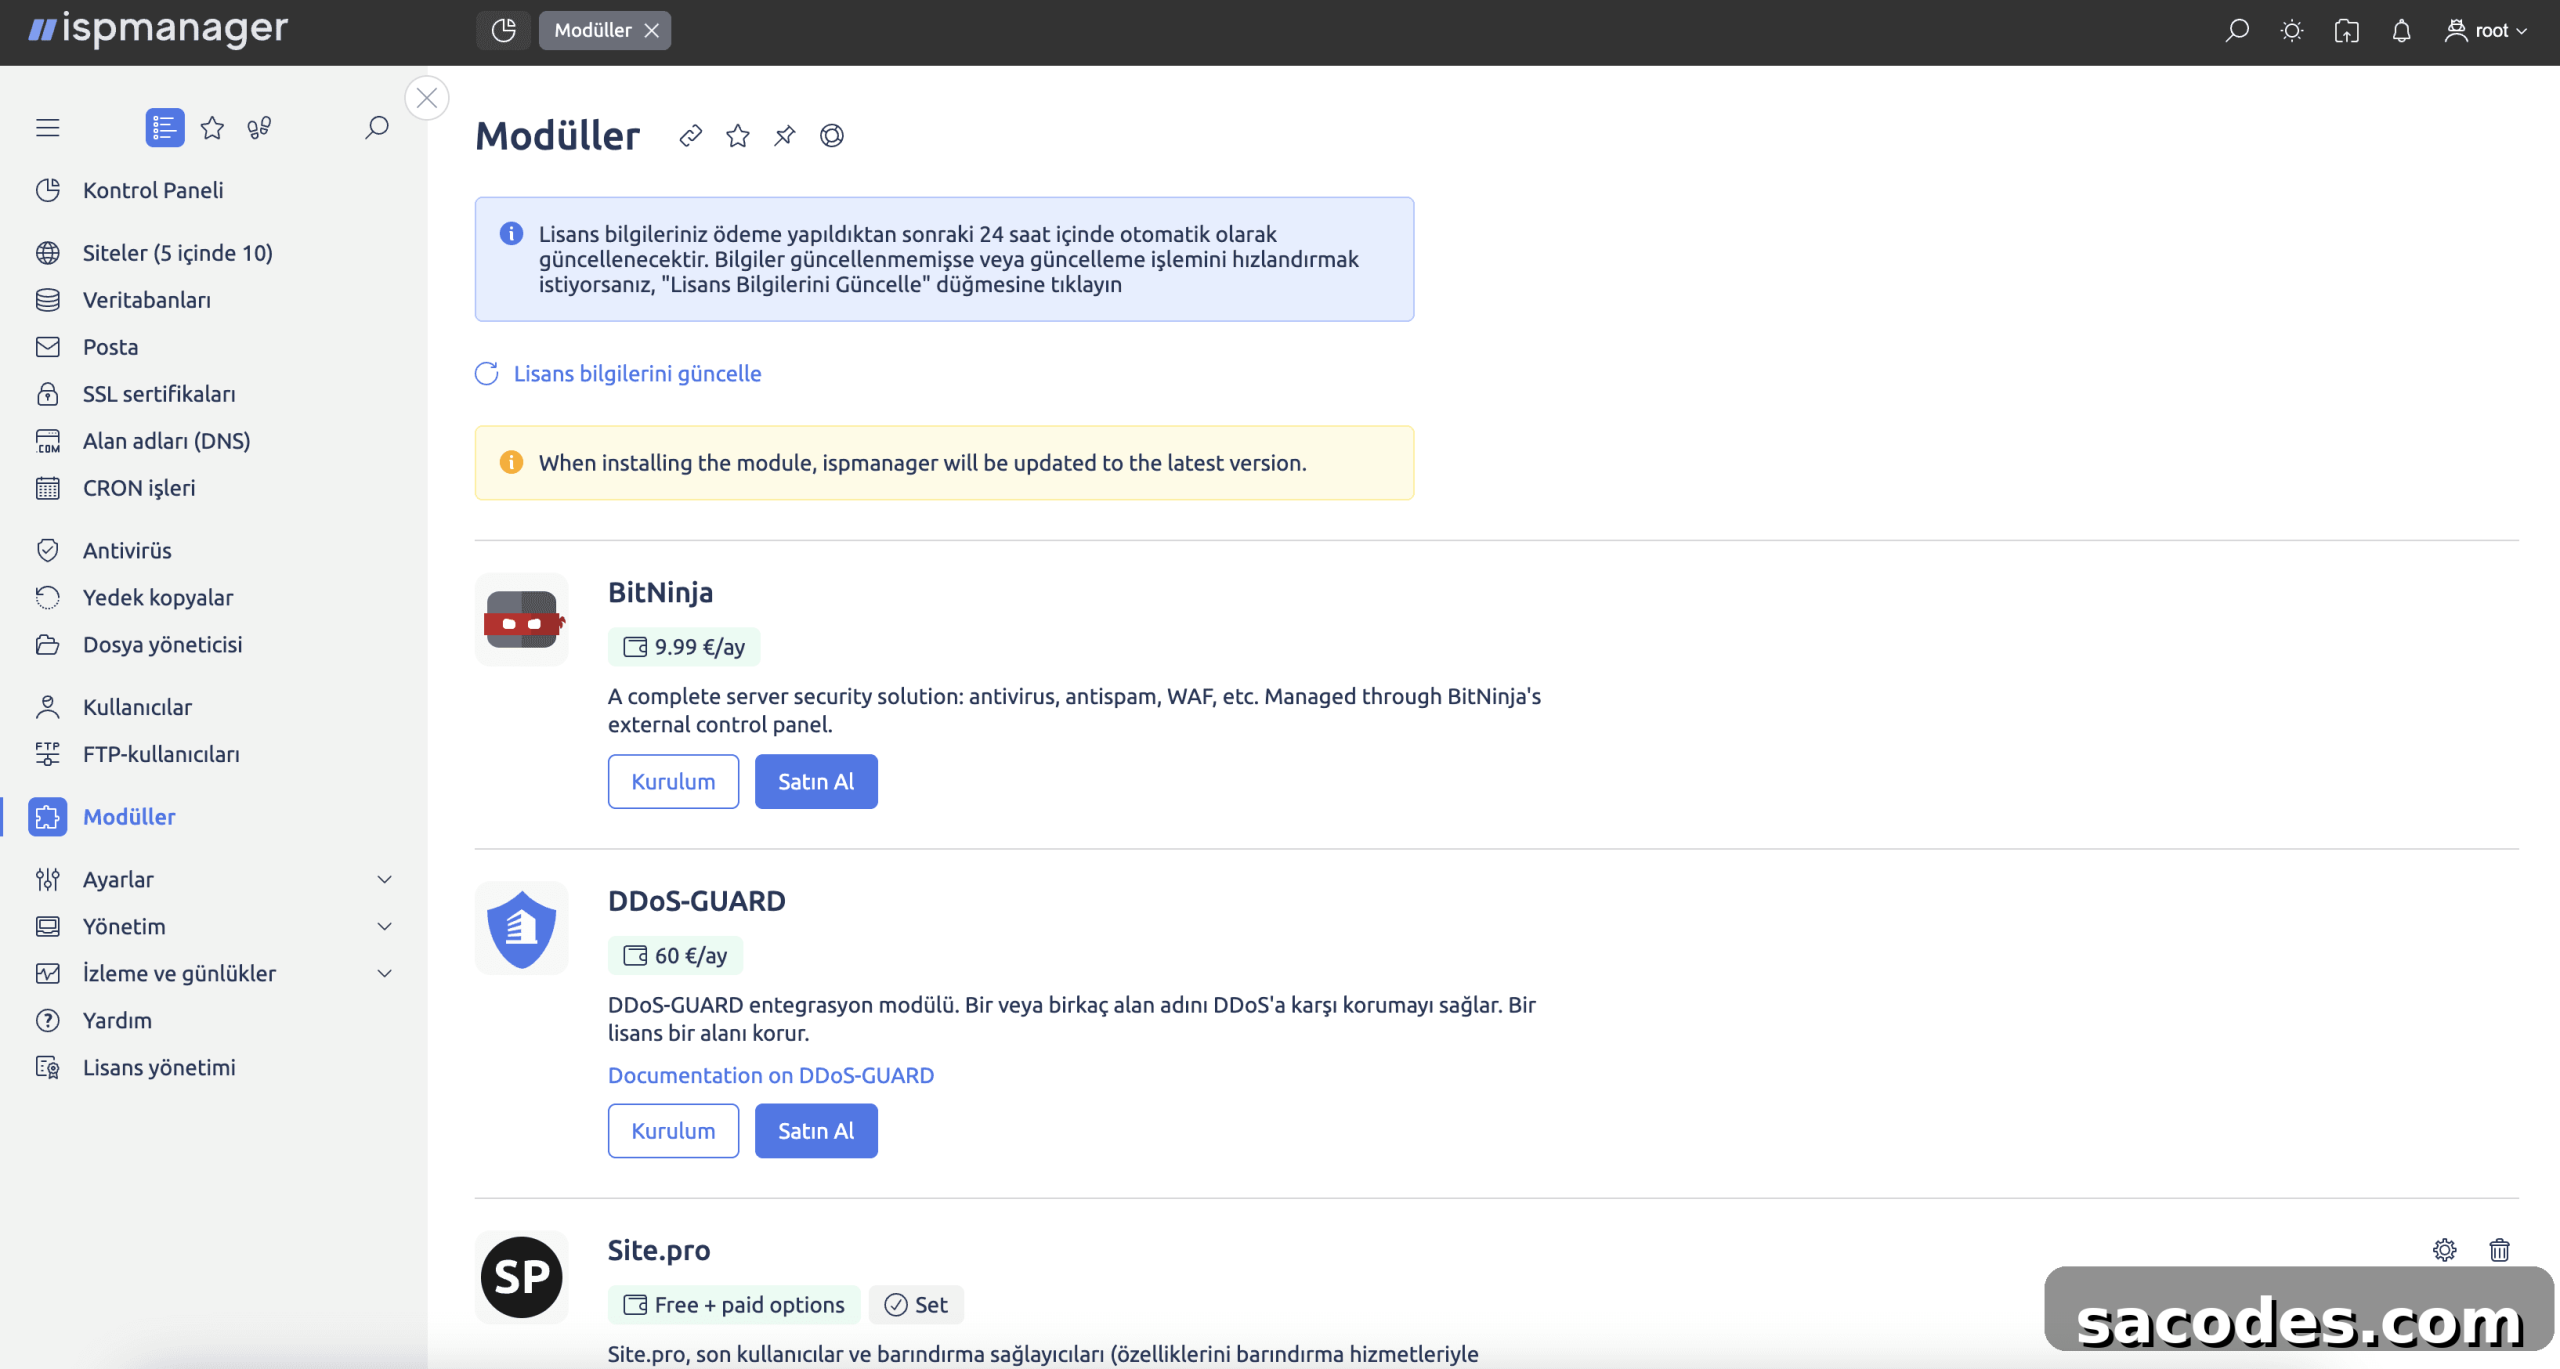Go to Veritabanları

pyautogui.click(x=147, y=300)
